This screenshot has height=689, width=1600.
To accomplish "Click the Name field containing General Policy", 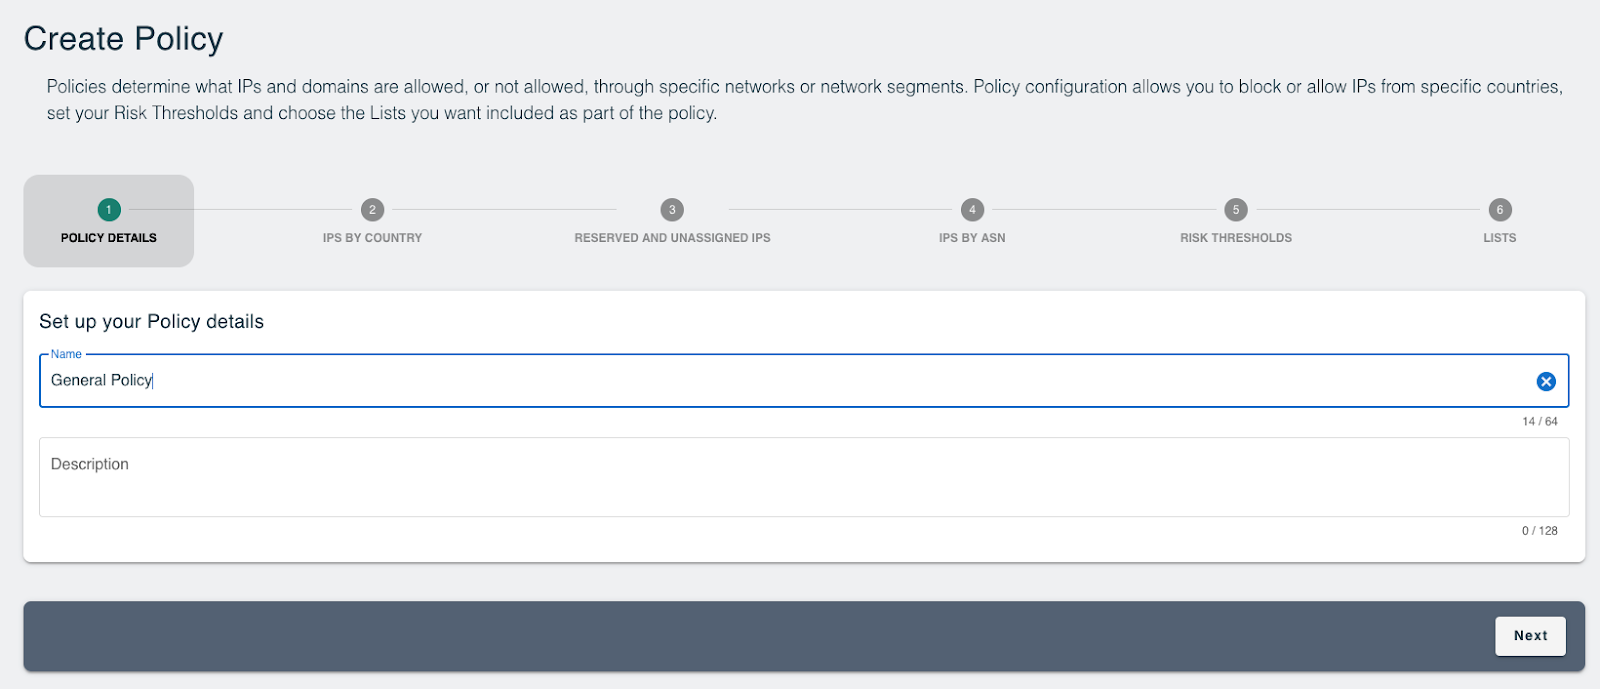I will [x=804, y=381].
